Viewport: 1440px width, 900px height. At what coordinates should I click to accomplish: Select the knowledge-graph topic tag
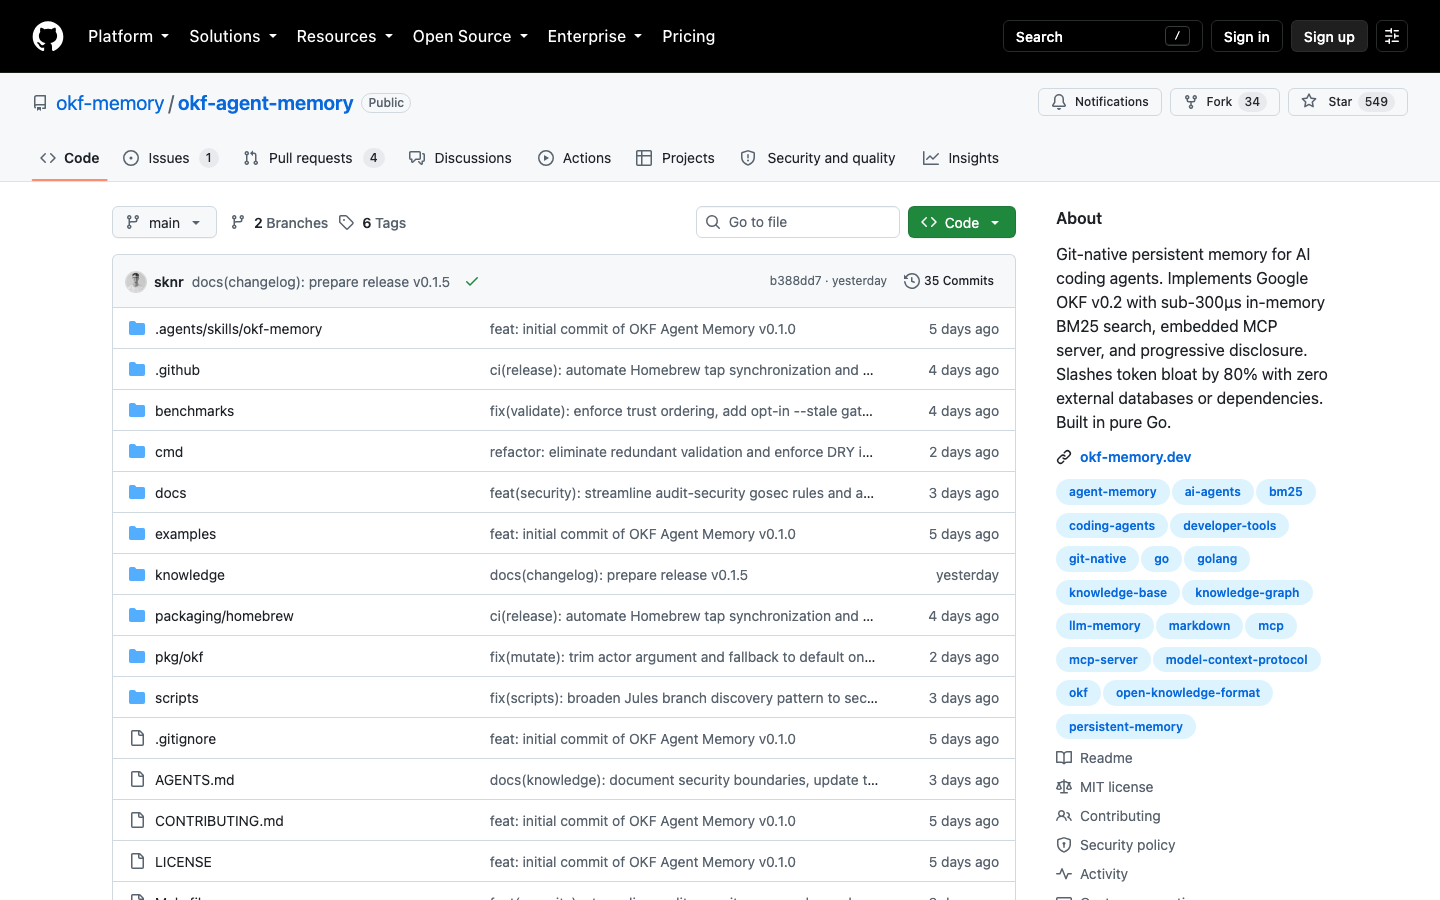point(1247,593)
